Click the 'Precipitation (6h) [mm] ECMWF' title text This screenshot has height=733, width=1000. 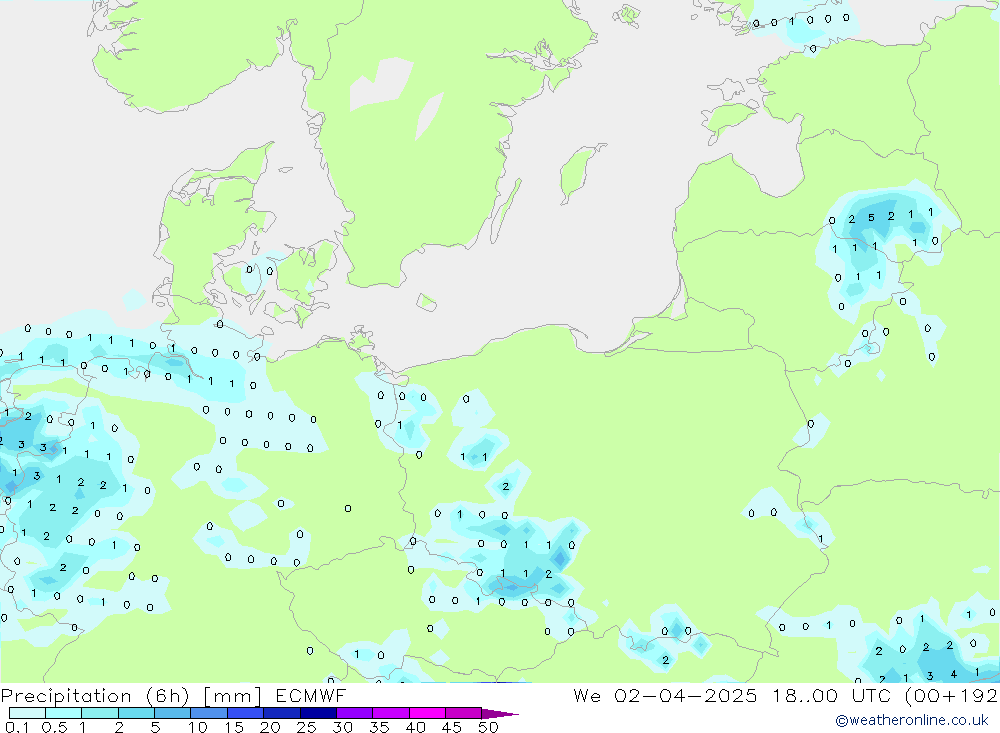coord(173,695)
